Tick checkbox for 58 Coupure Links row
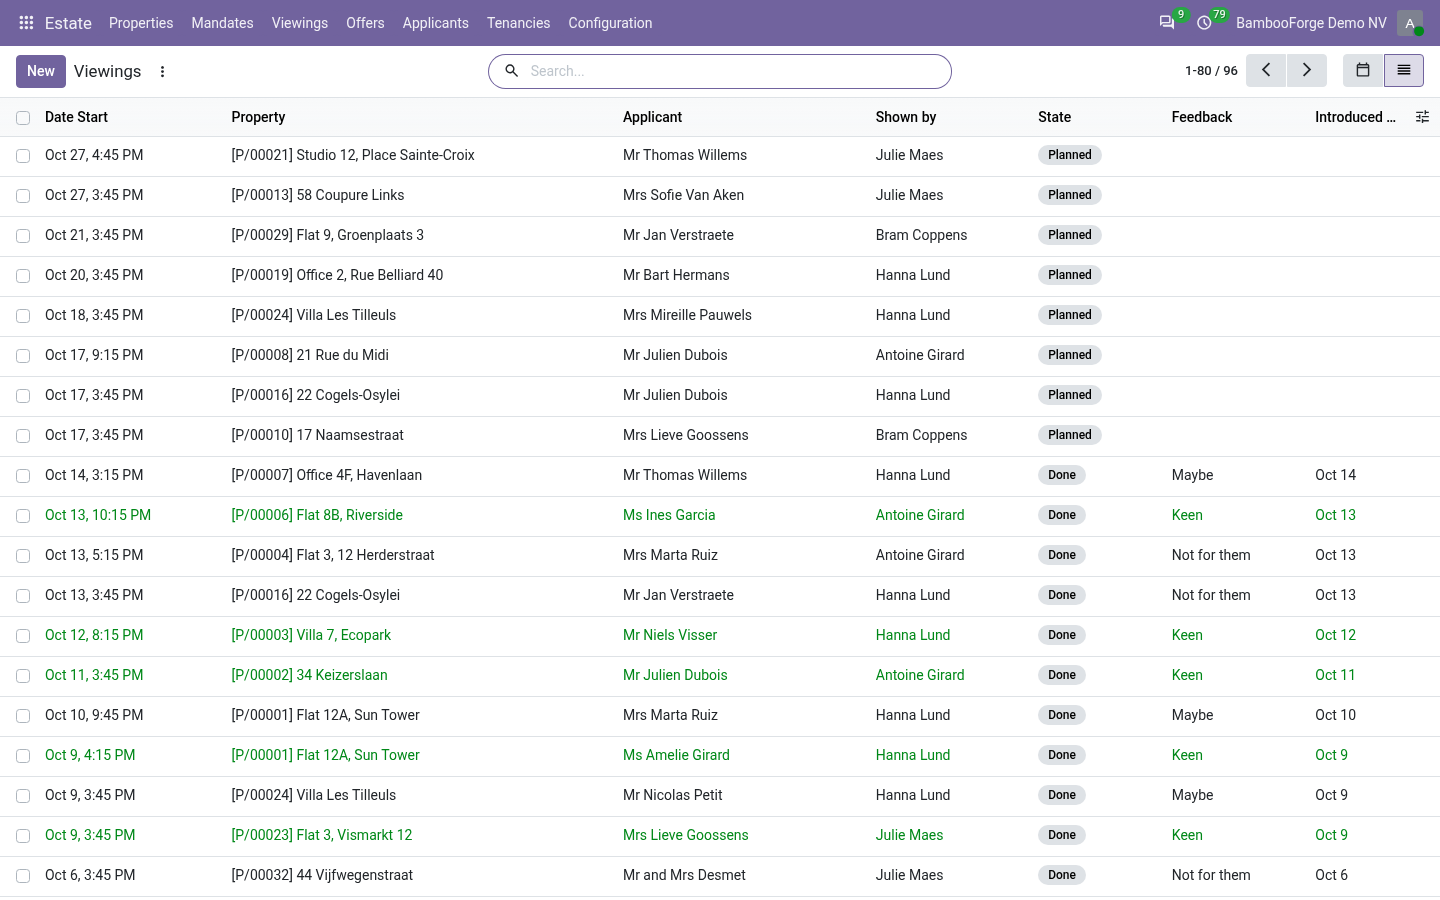 click(23, 196)
